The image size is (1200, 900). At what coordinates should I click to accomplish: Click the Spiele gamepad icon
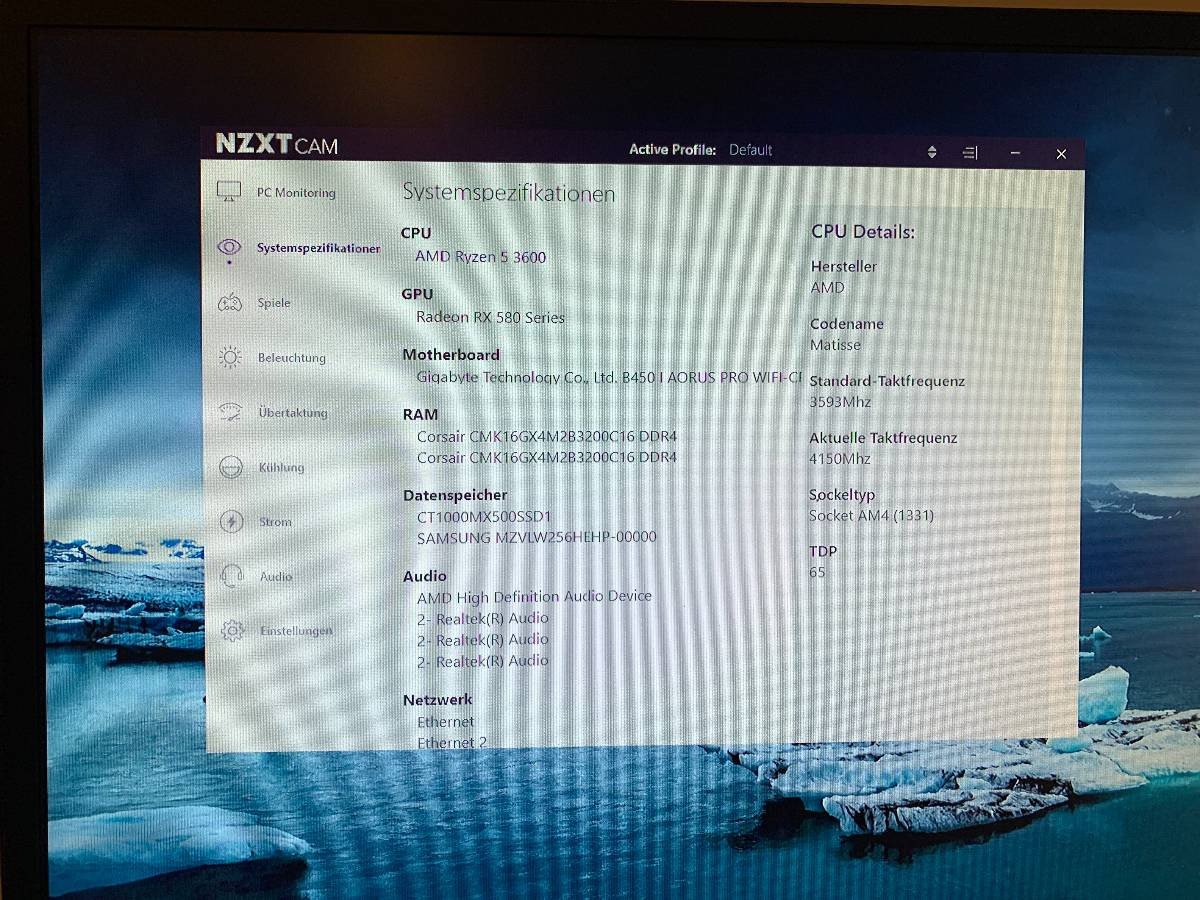pyautogui.click(x=230, y=302)
